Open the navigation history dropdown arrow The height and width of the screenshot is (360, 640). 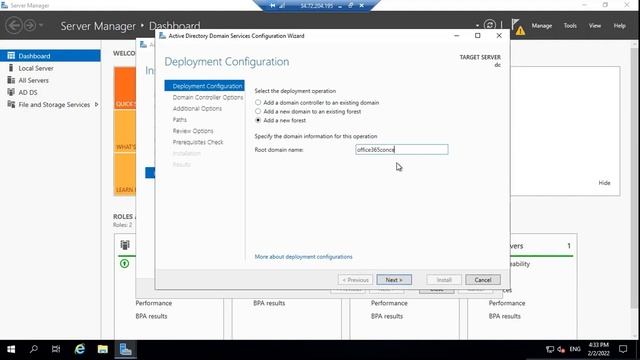coord(41,25)
